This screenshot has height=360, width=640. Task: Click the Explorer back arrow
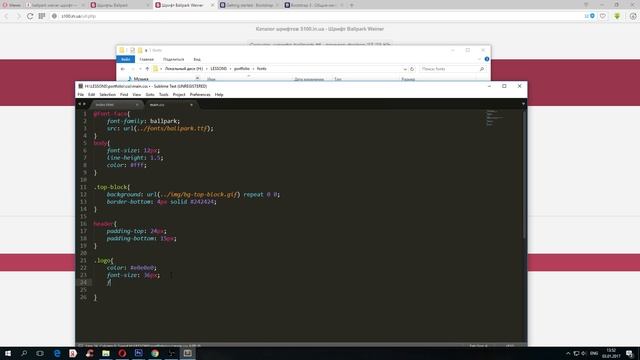[123, 69]
